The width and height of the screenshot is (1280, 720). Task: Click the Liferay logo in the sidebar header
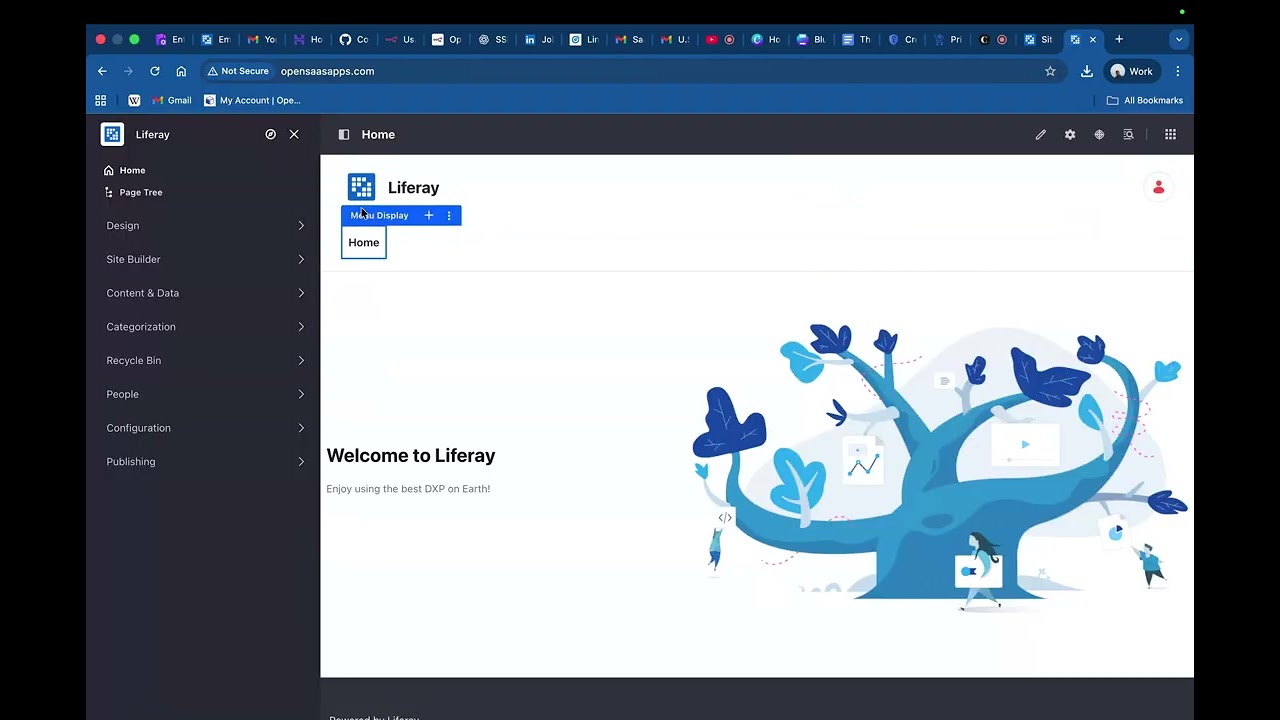pyautogui.click(x=112, y=134)
